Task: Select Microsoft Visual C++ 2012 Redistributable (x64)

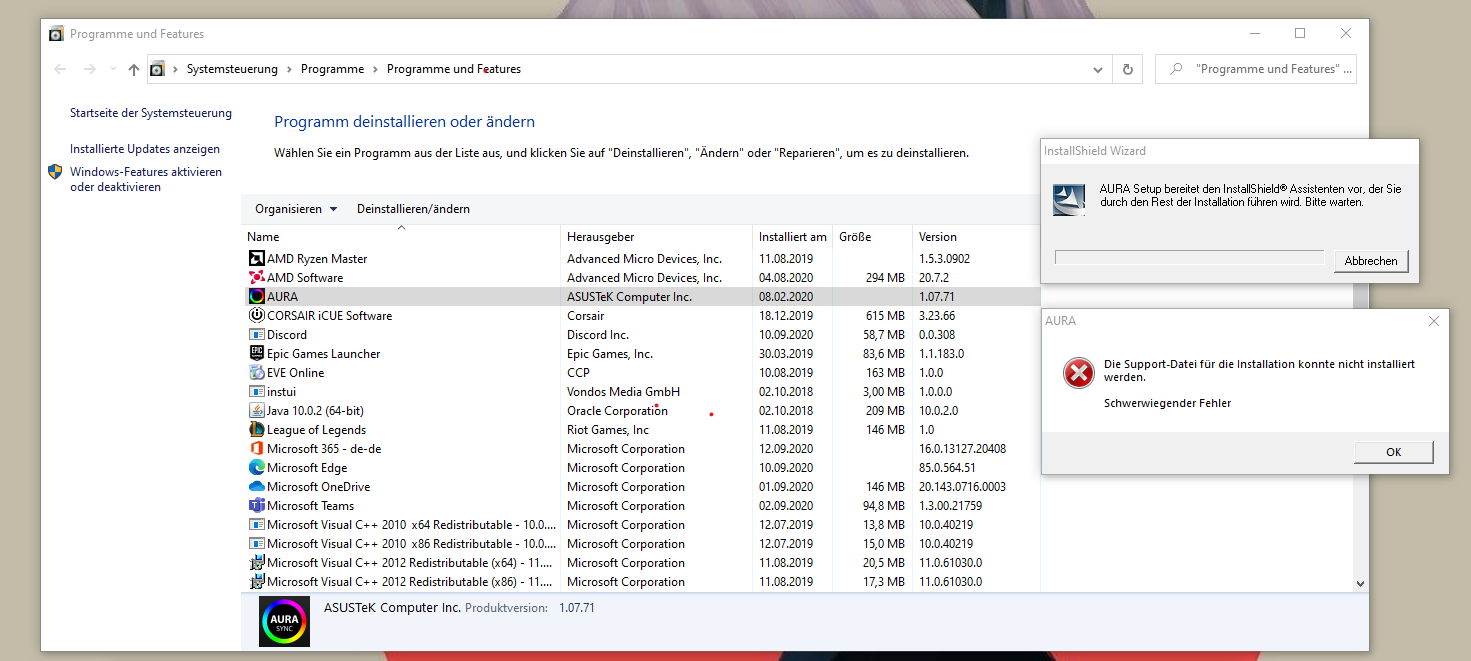Action: click(x=411, y=563)
